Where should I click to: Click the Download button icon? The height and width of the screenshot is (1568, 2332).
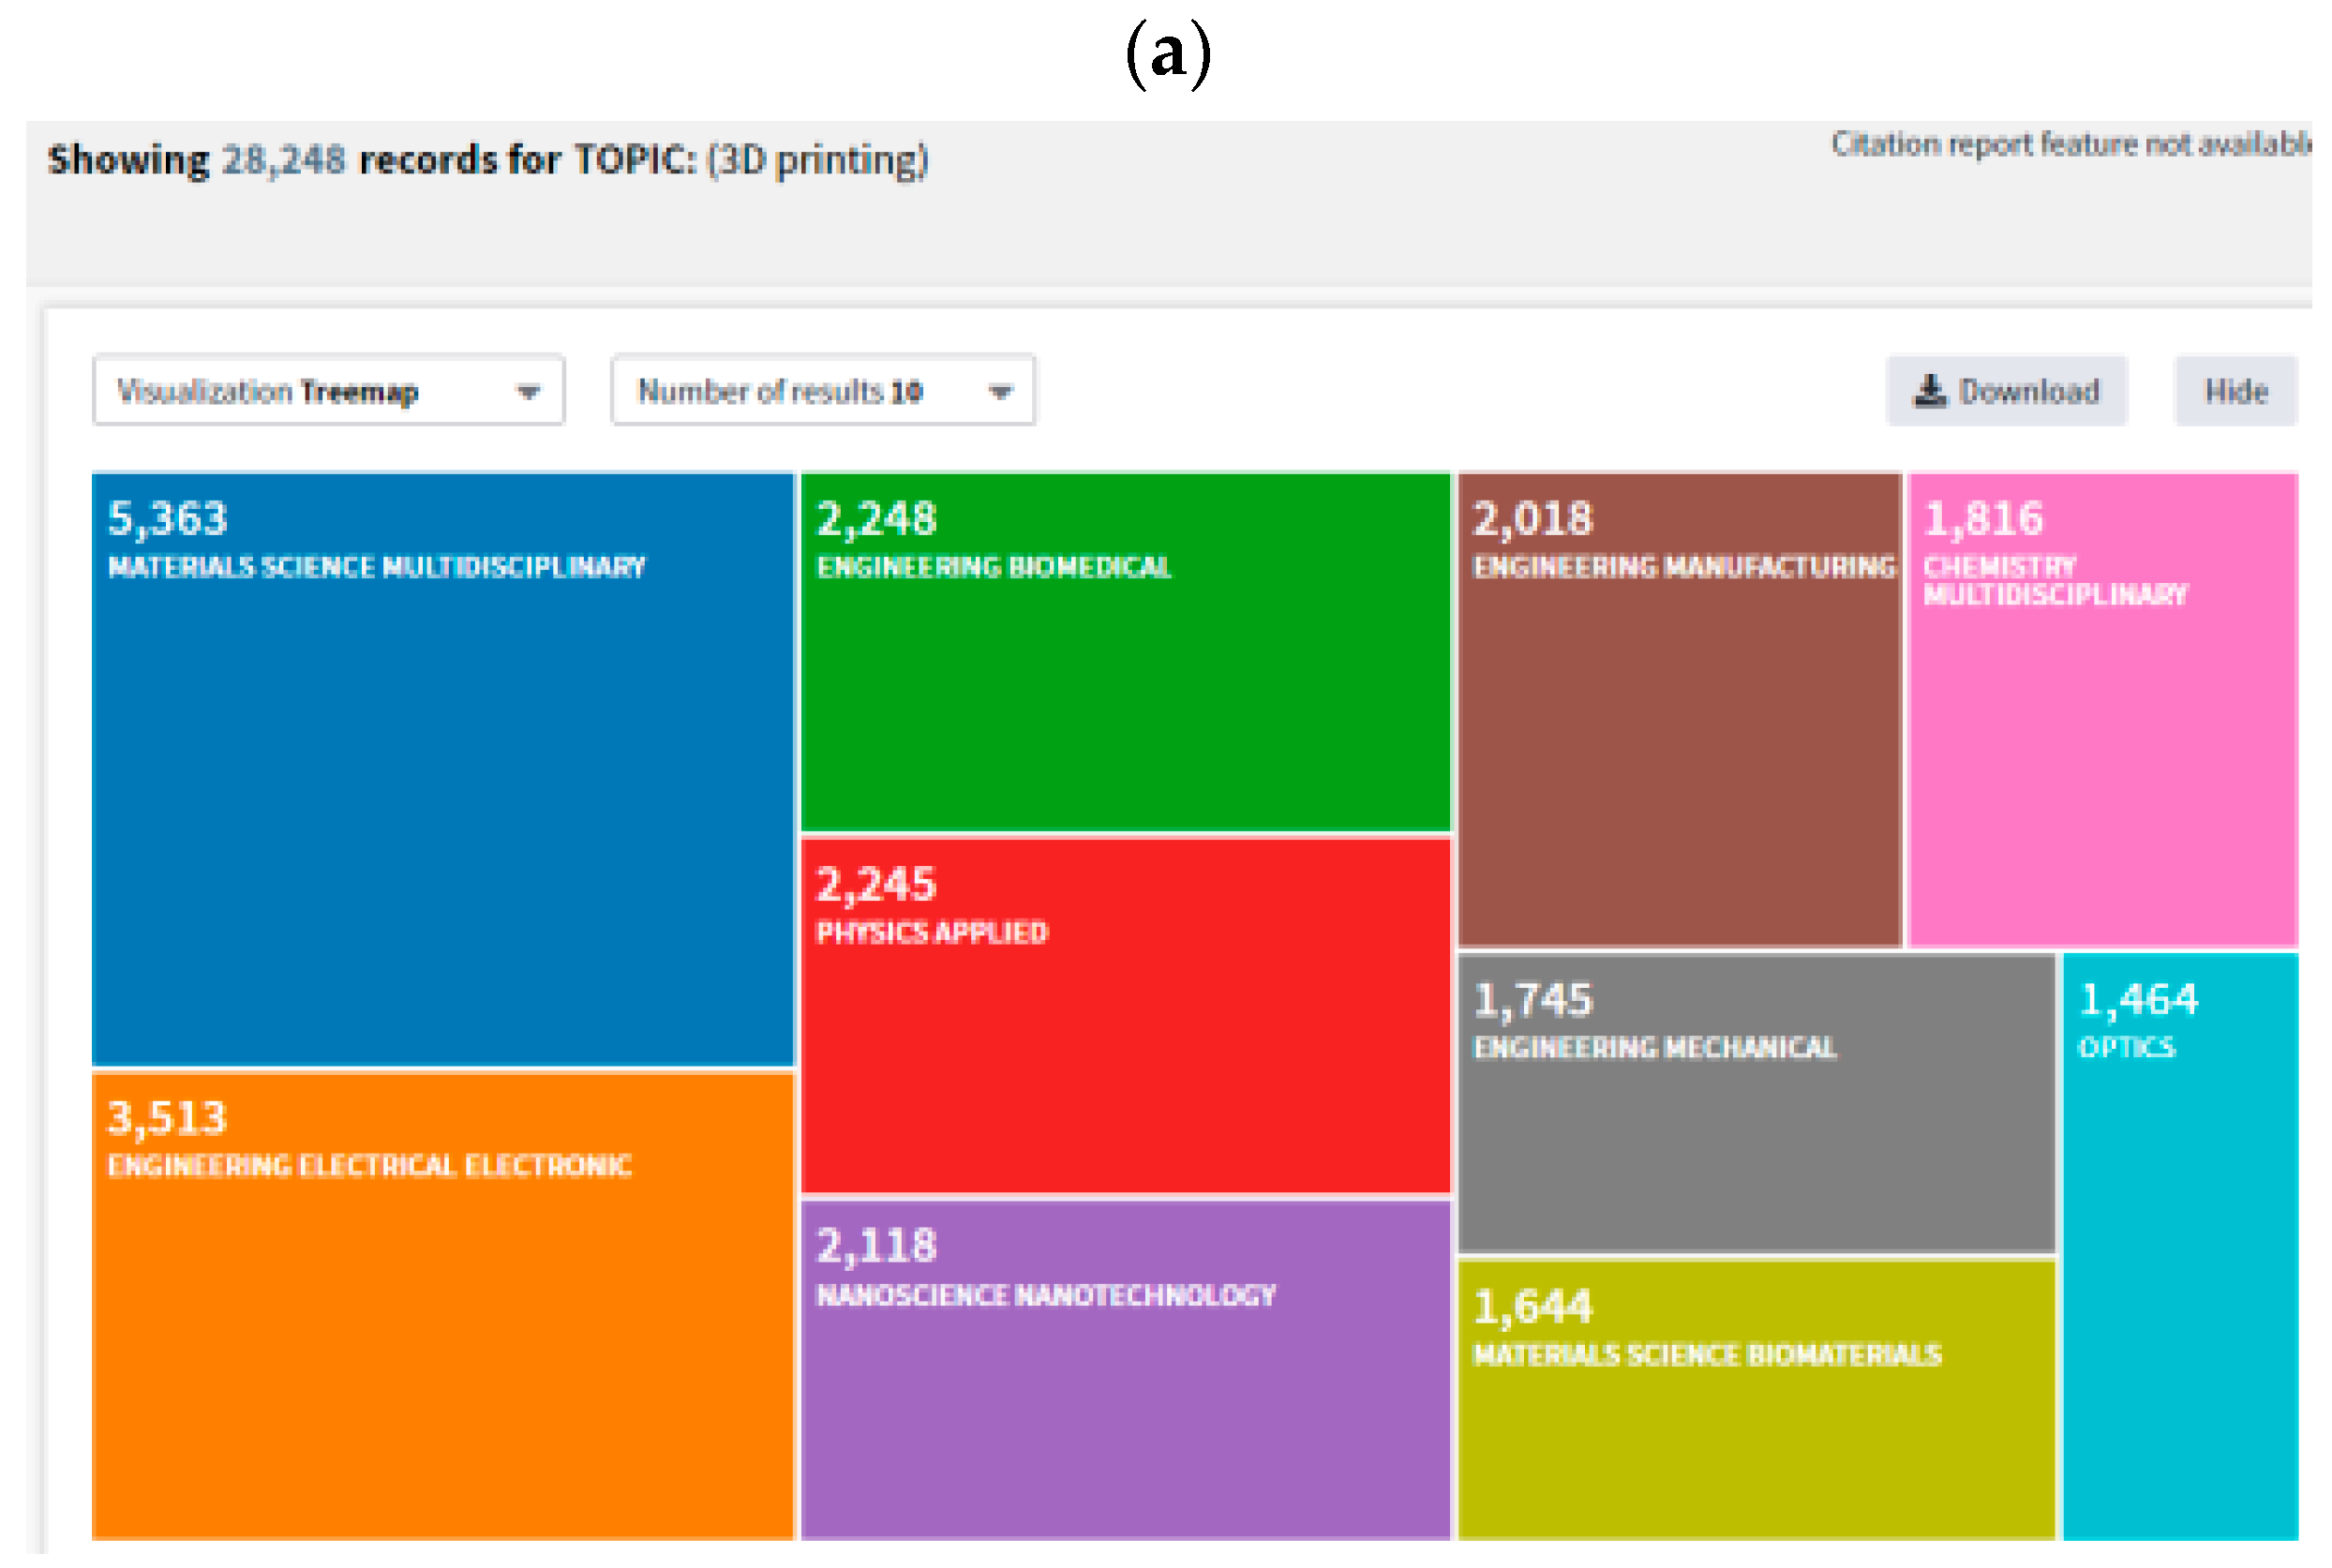(1929, 391)
